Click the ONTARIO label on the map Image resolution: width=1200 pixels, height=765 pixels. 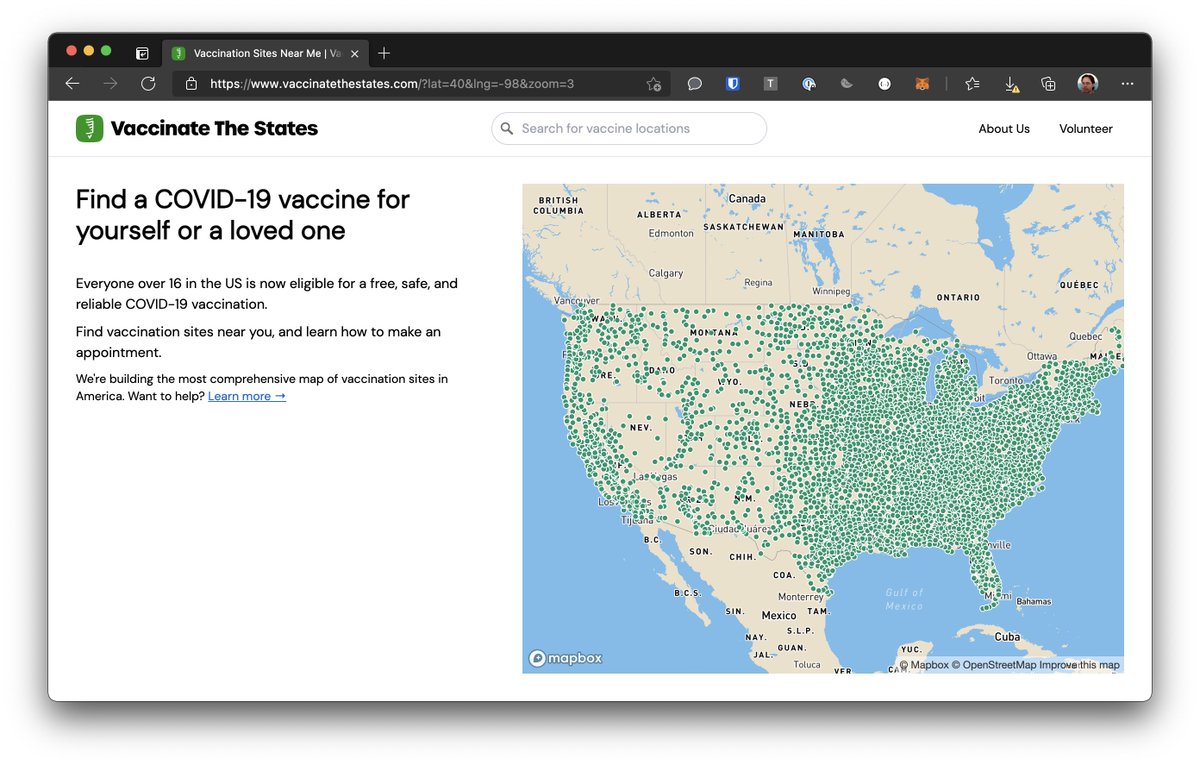[x=958, y=297]
